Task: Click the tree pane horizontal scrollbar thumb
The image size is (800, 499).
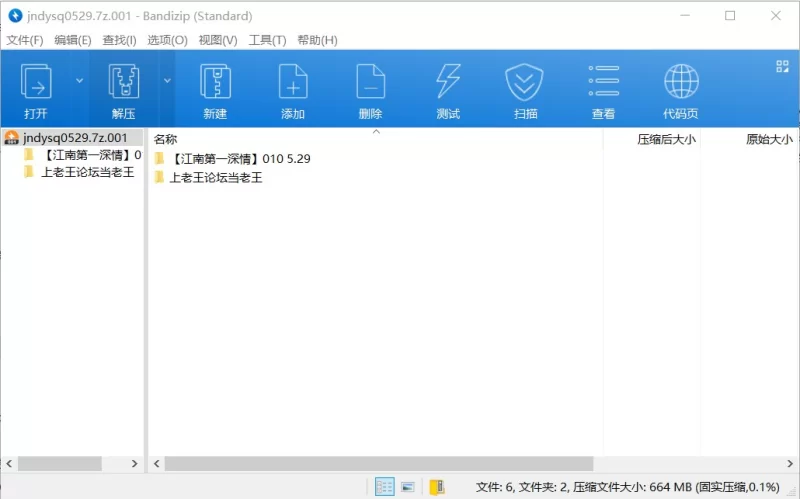Action: pos(60,463)
